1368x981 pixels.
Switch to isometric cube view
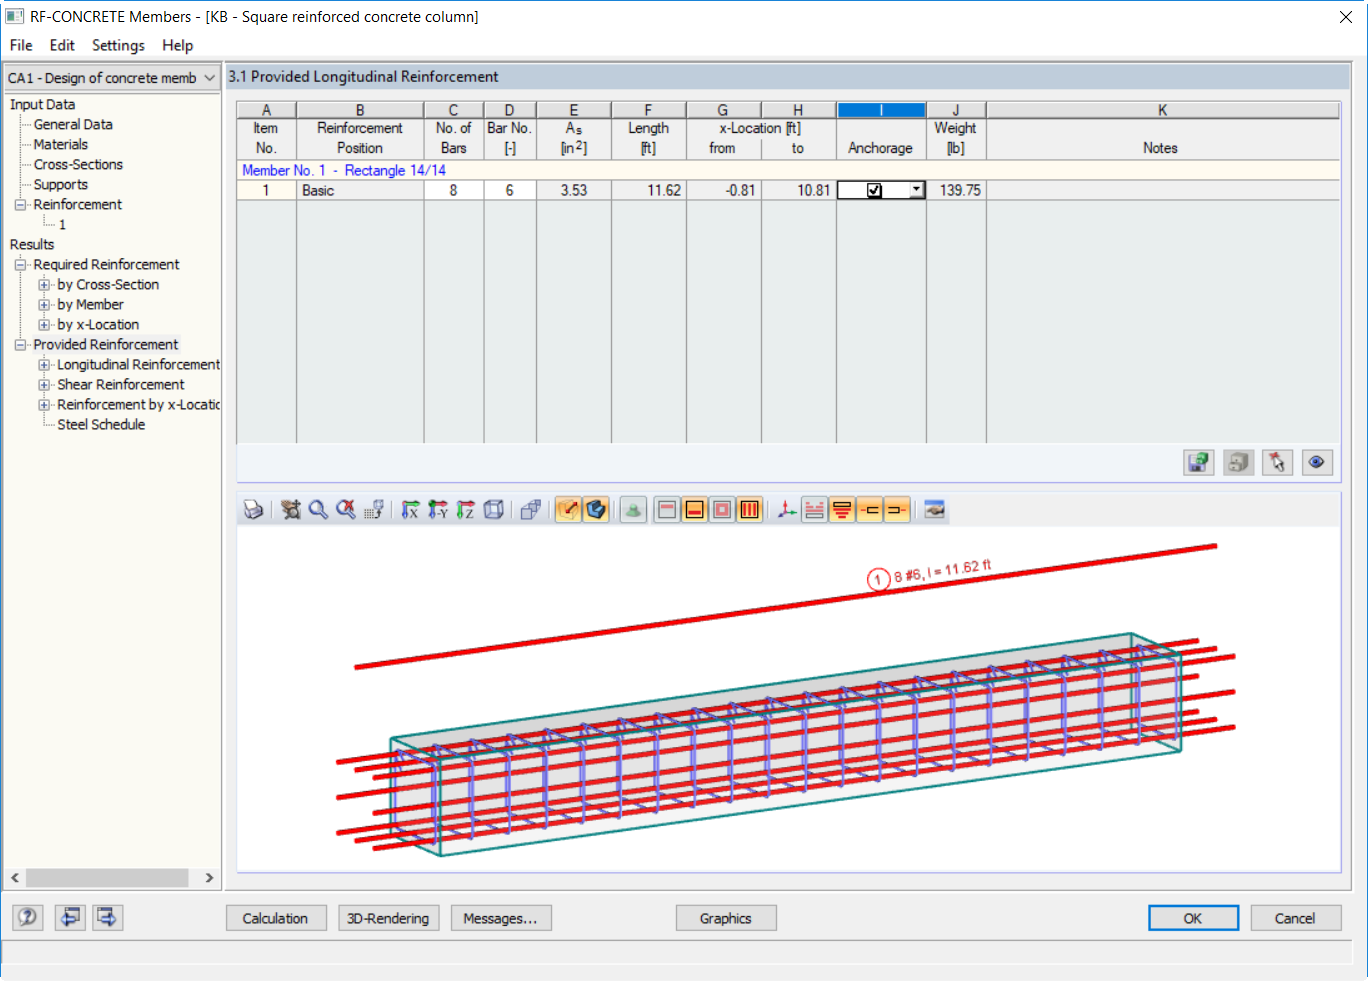[493, 510]
